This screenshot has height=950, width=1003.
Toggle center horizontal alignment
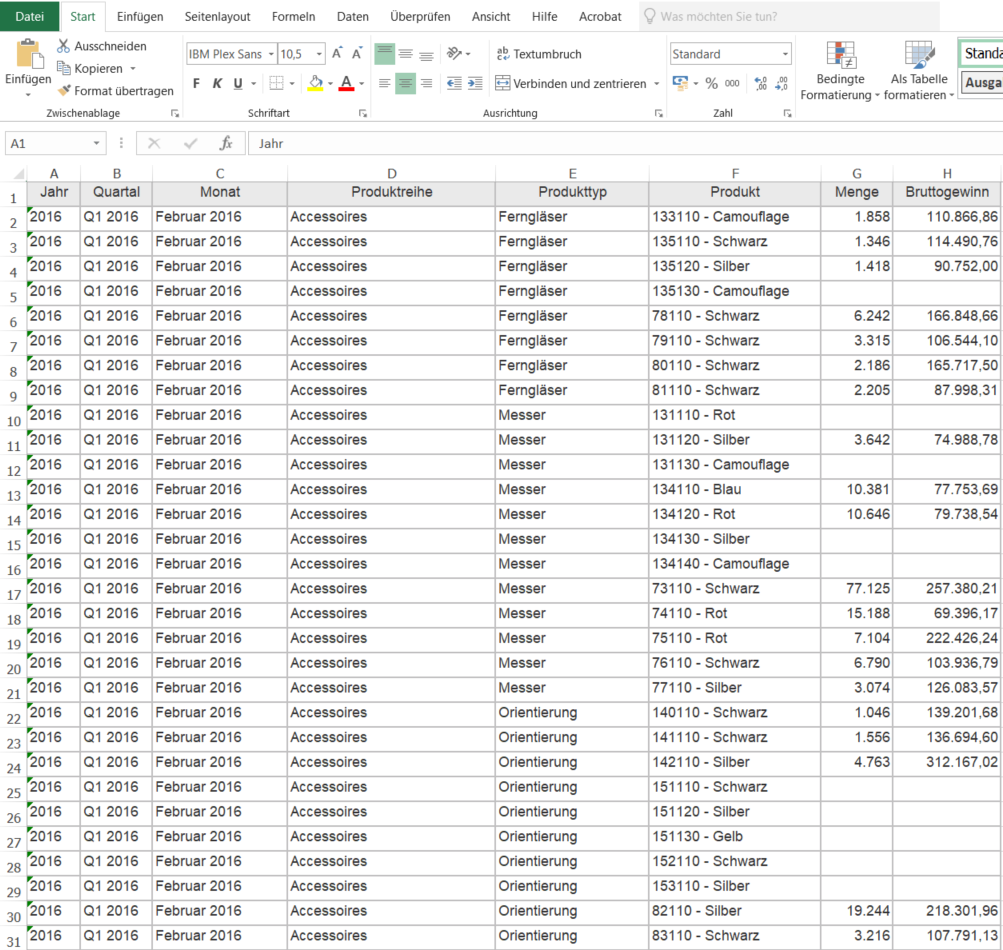click(x=405, y=84)
